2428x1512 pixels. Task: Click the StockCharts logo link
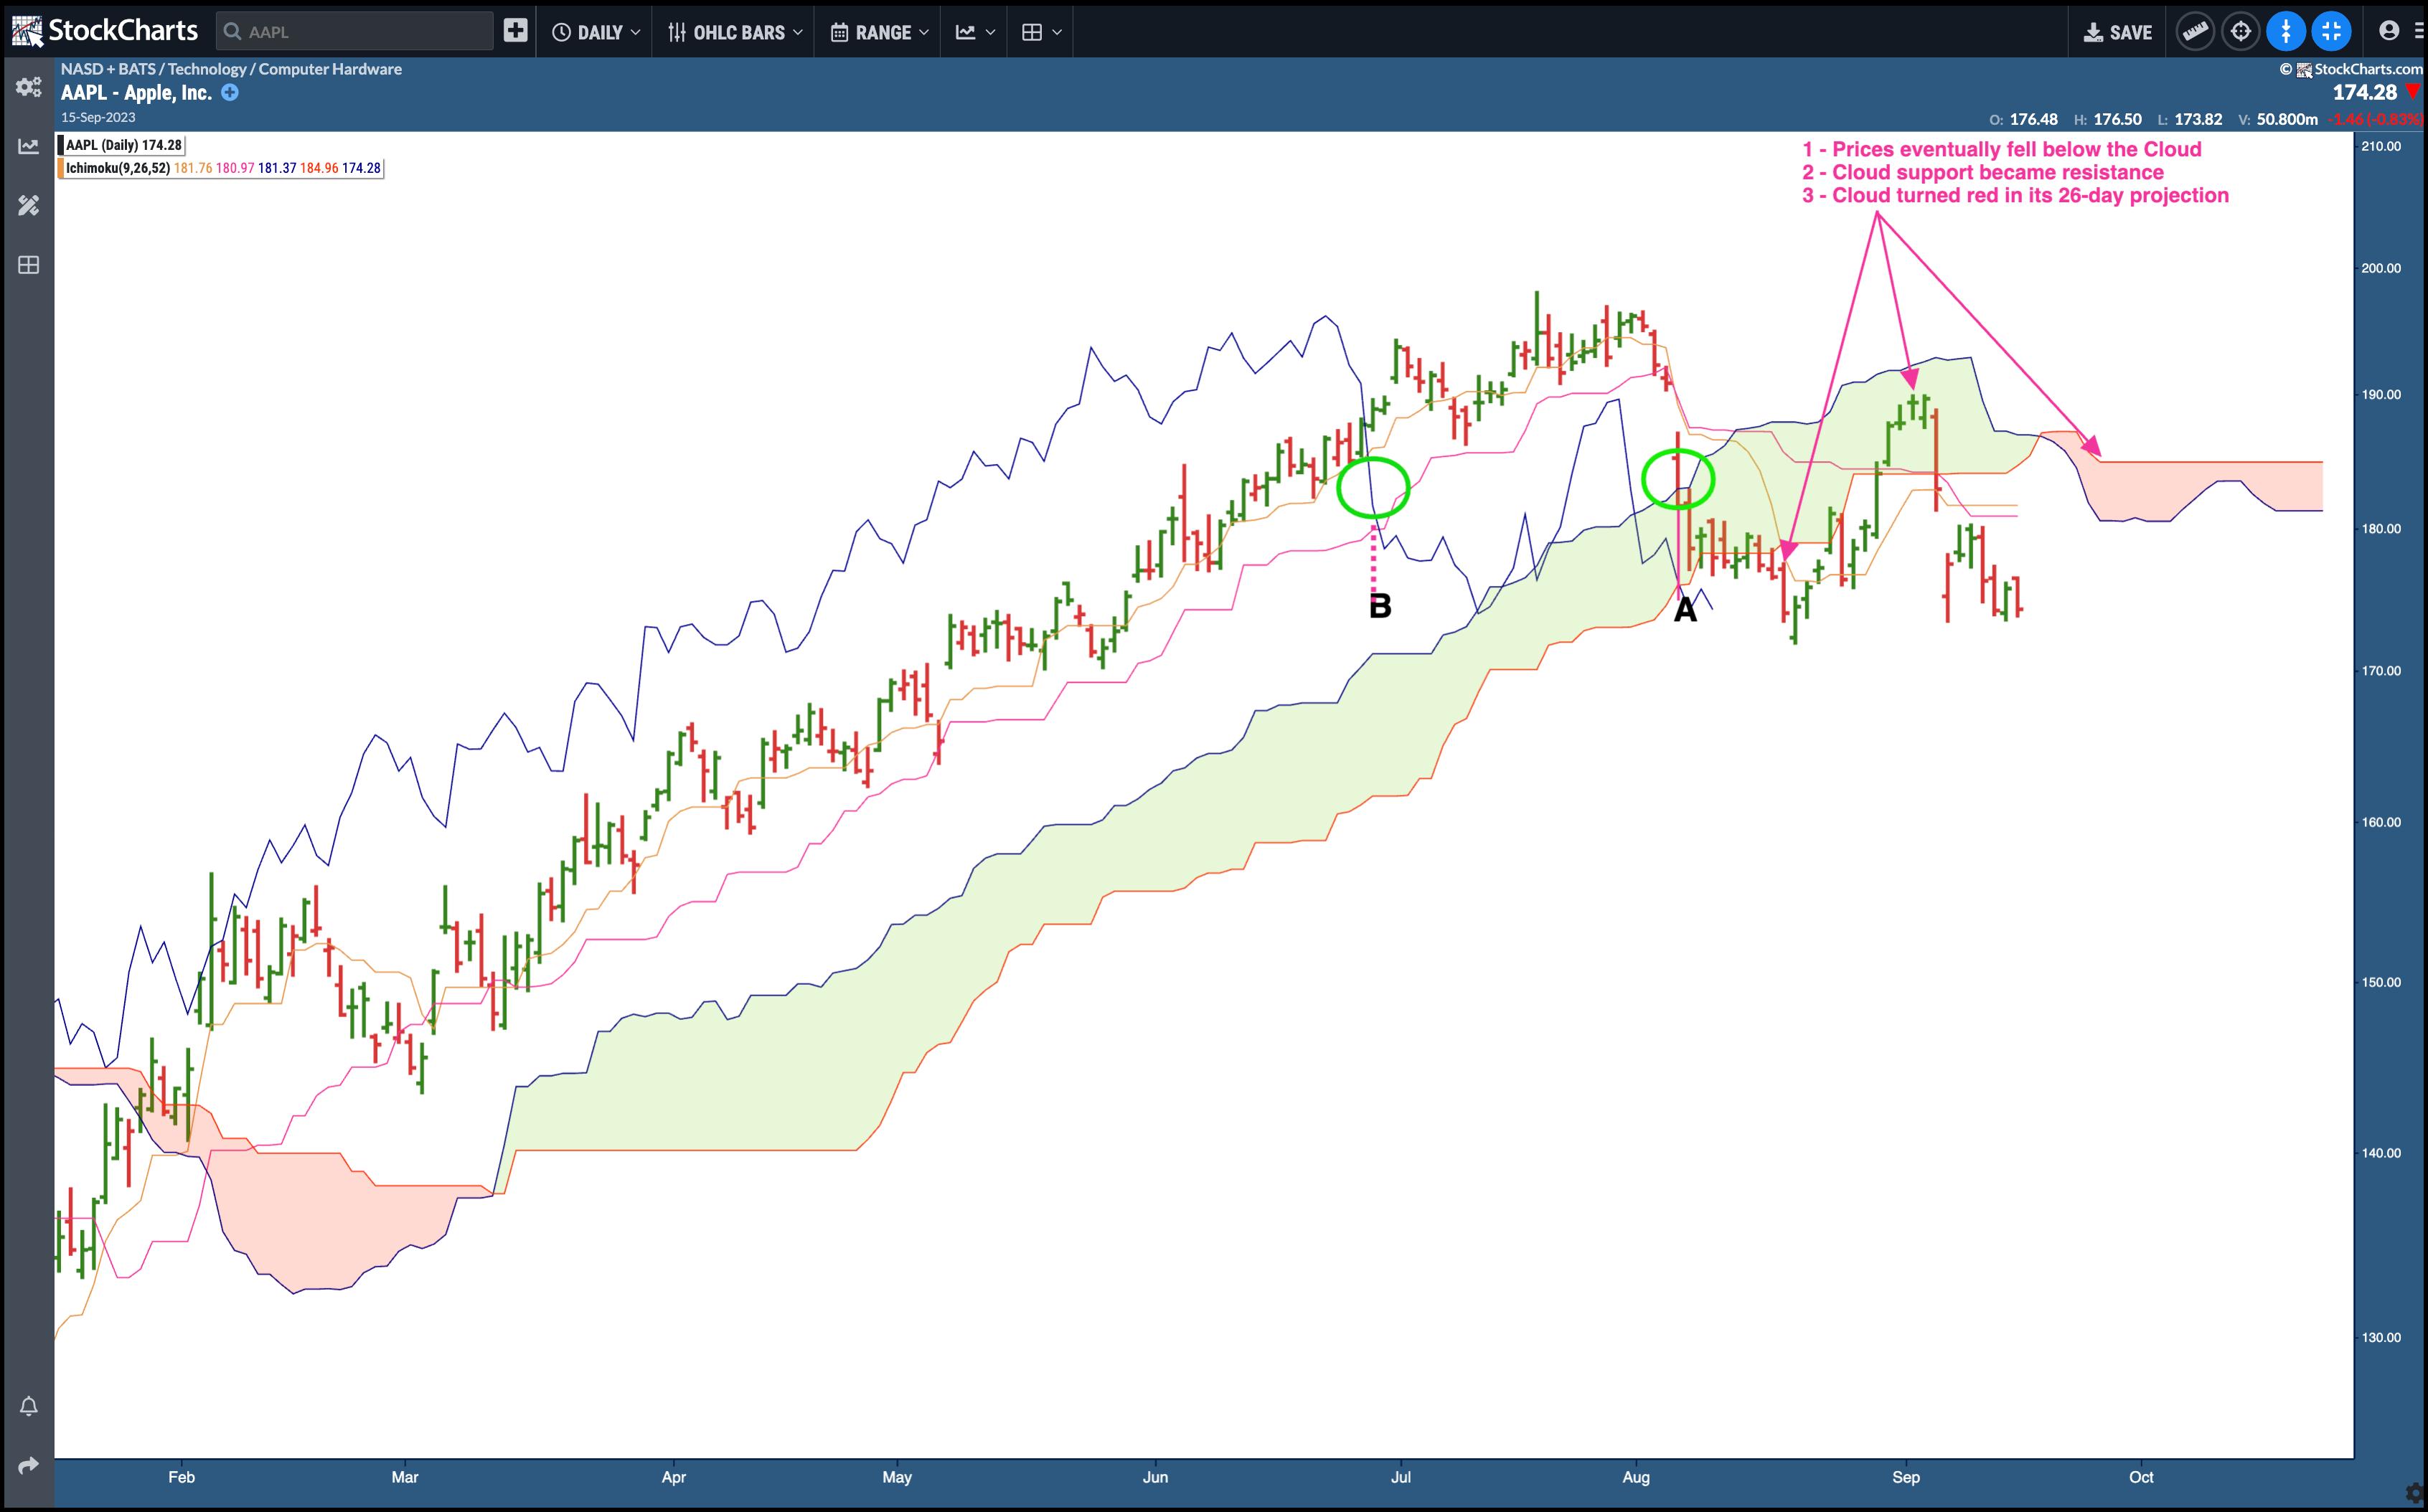[x=105, y=30]
